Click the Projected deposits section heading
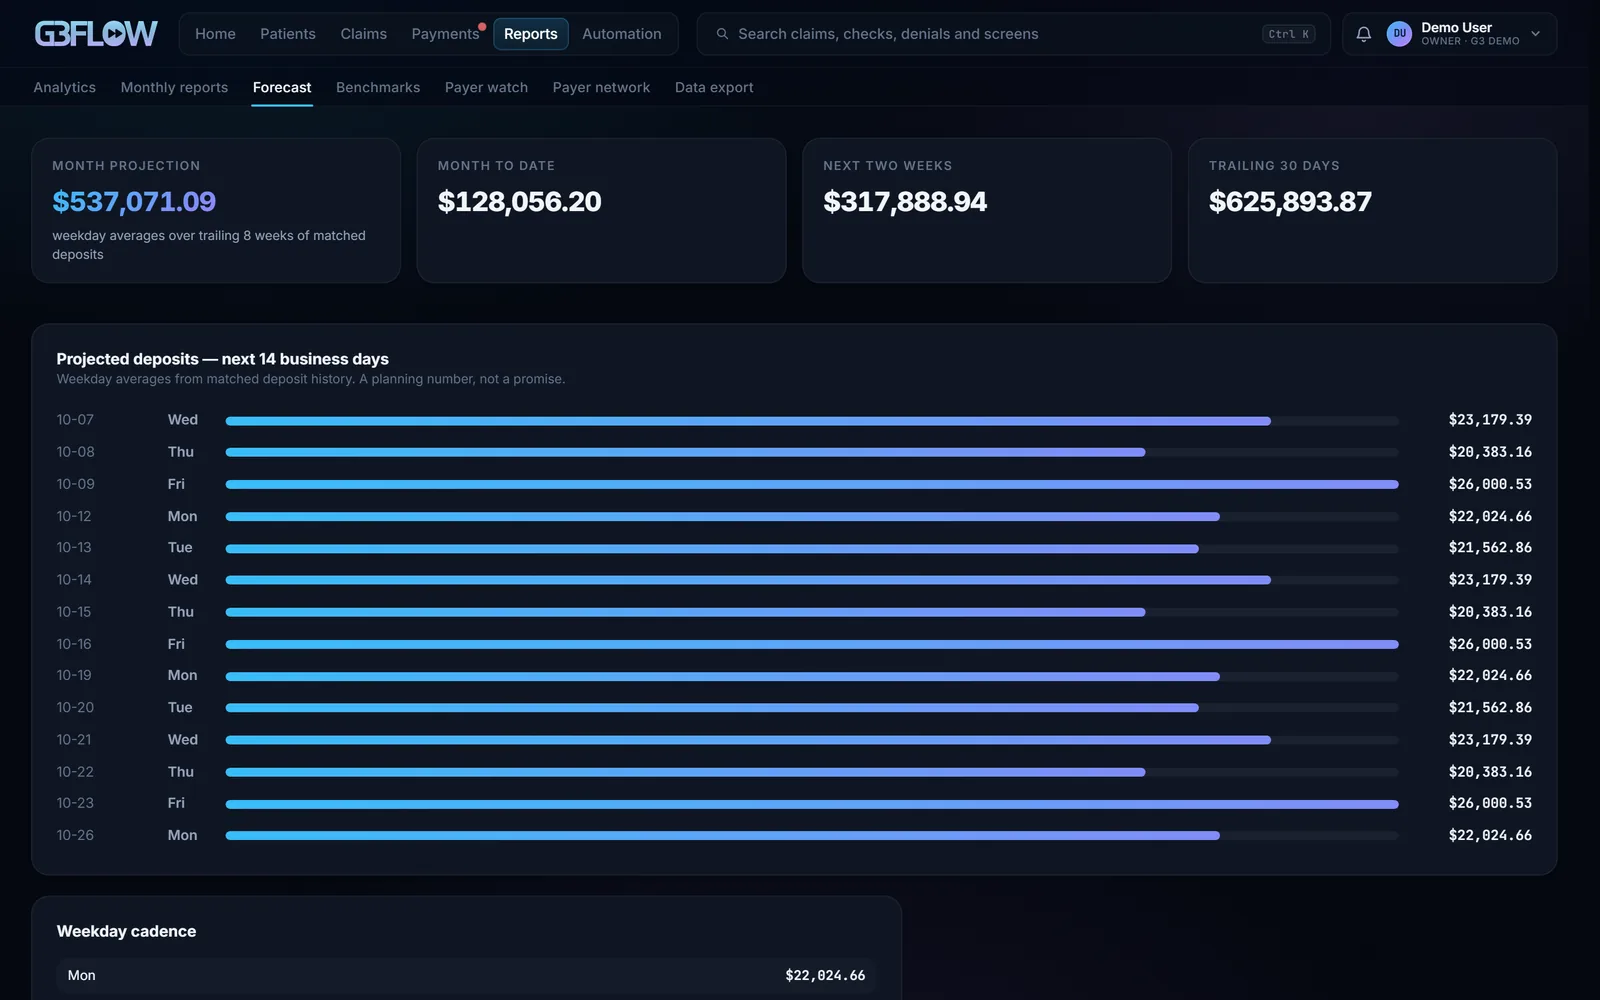This screenshot has height=1000, width=1600. (x=222, y=359)
